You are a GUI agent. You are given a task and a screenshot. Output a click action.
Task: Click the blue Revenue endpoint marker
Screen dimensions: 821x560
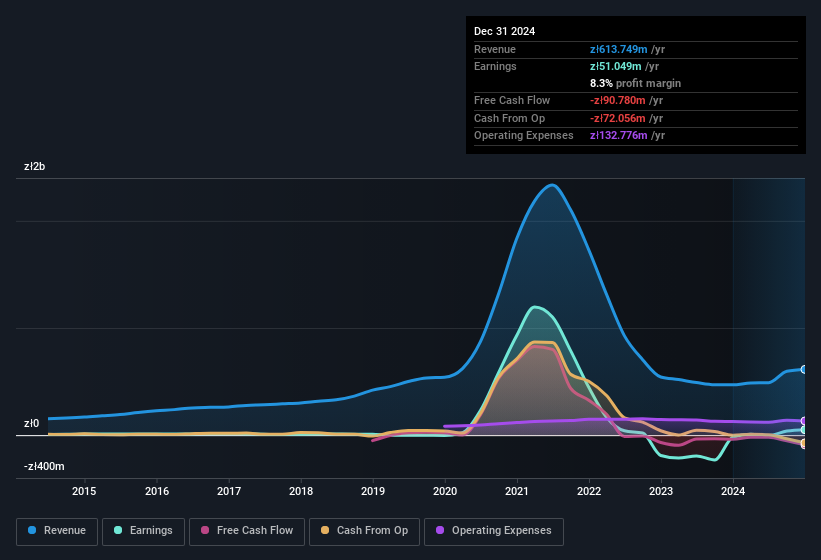803,369
